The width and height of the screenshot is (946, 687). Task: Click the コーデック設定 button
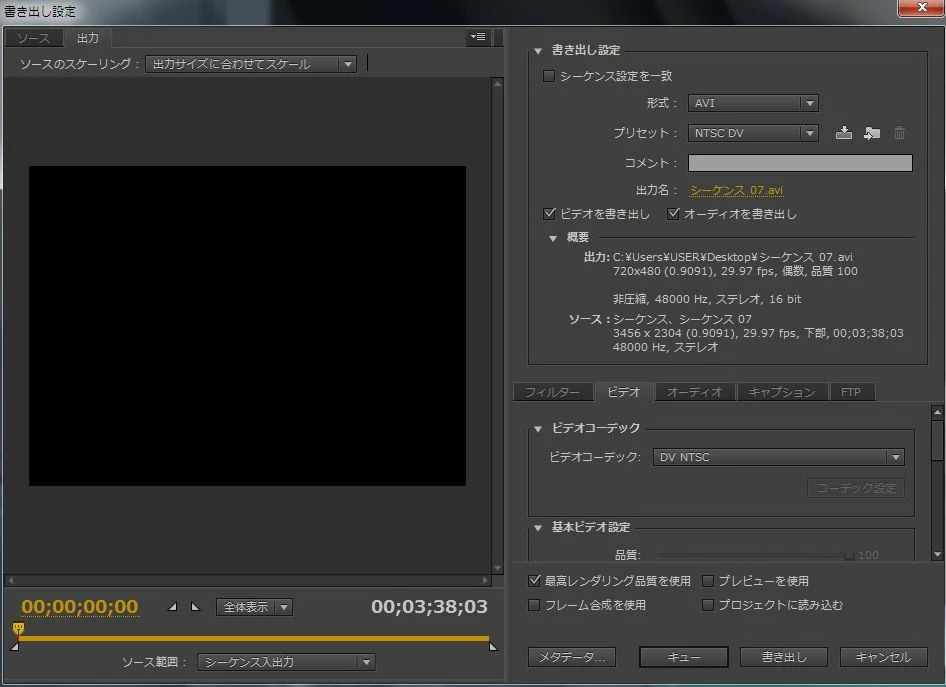856,488
